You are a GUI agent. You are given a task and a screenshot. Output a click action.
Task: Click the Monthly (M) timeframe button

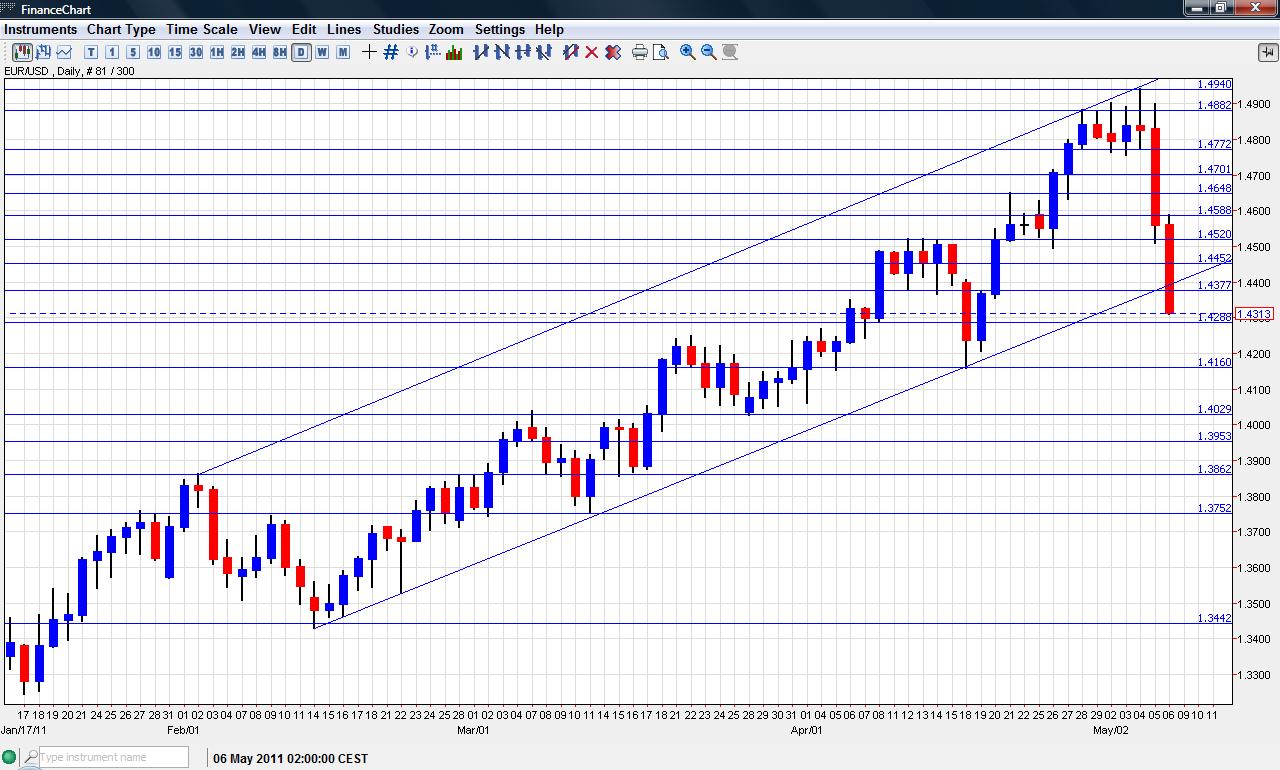tap(343, 52)
